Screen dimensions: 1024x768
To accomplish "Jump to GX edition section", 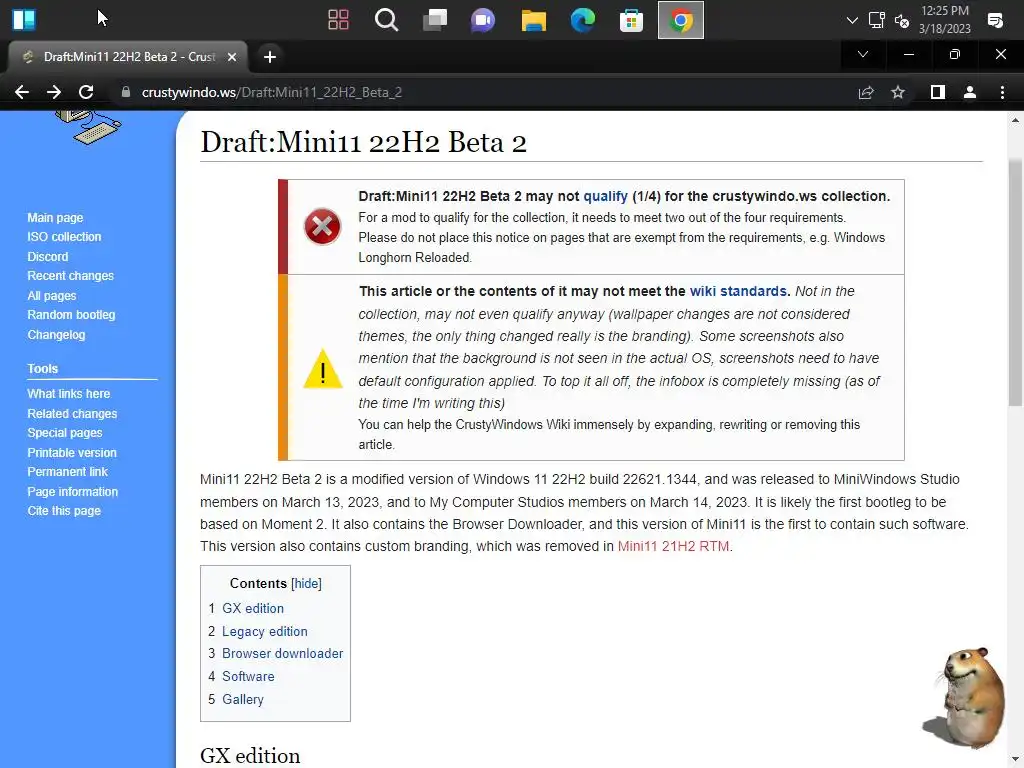I will [253, 608].
